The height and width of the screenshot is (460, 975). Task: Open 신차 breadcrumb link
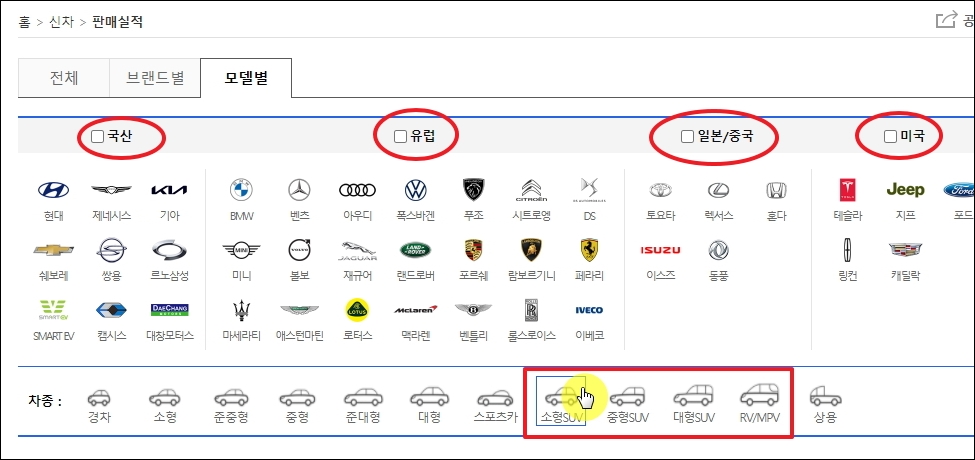pos(62,23)
